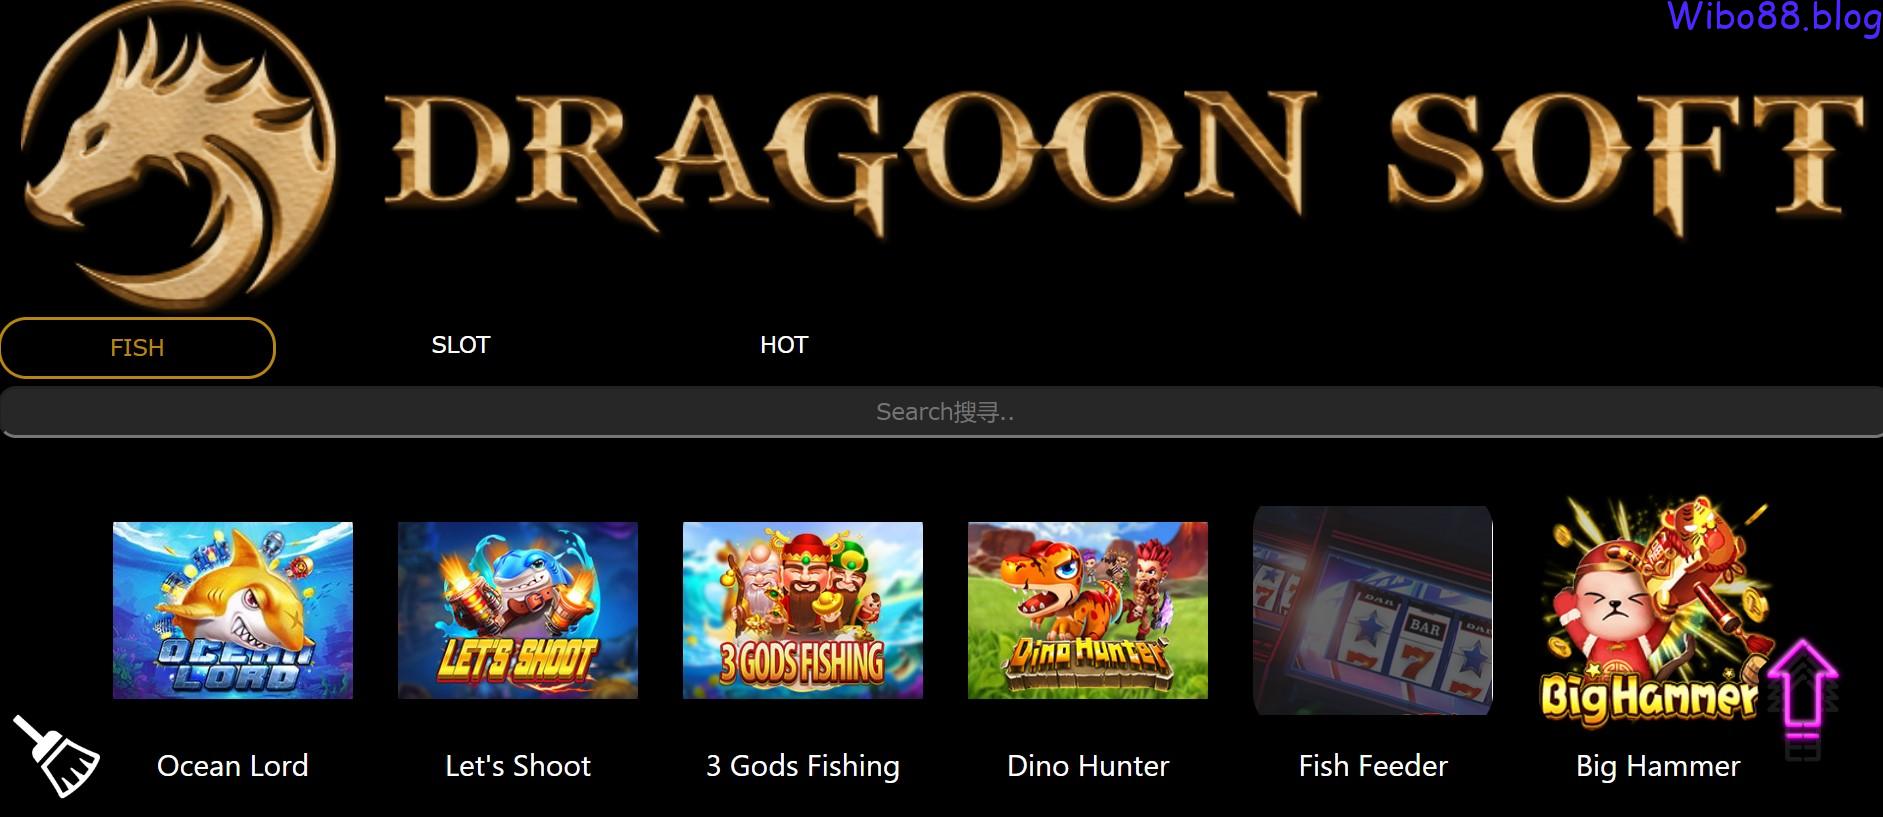
Task: Click the 3 Gods Fishing title text
Action: pyautogui.click(x=803, y=766)
